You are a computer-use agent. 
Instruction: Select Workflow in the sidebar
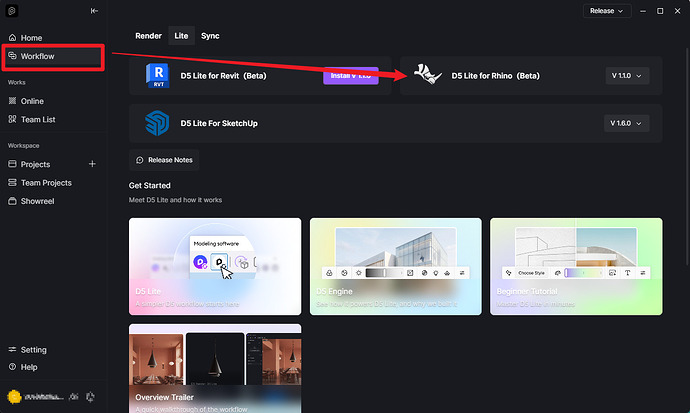click(53, 56)
